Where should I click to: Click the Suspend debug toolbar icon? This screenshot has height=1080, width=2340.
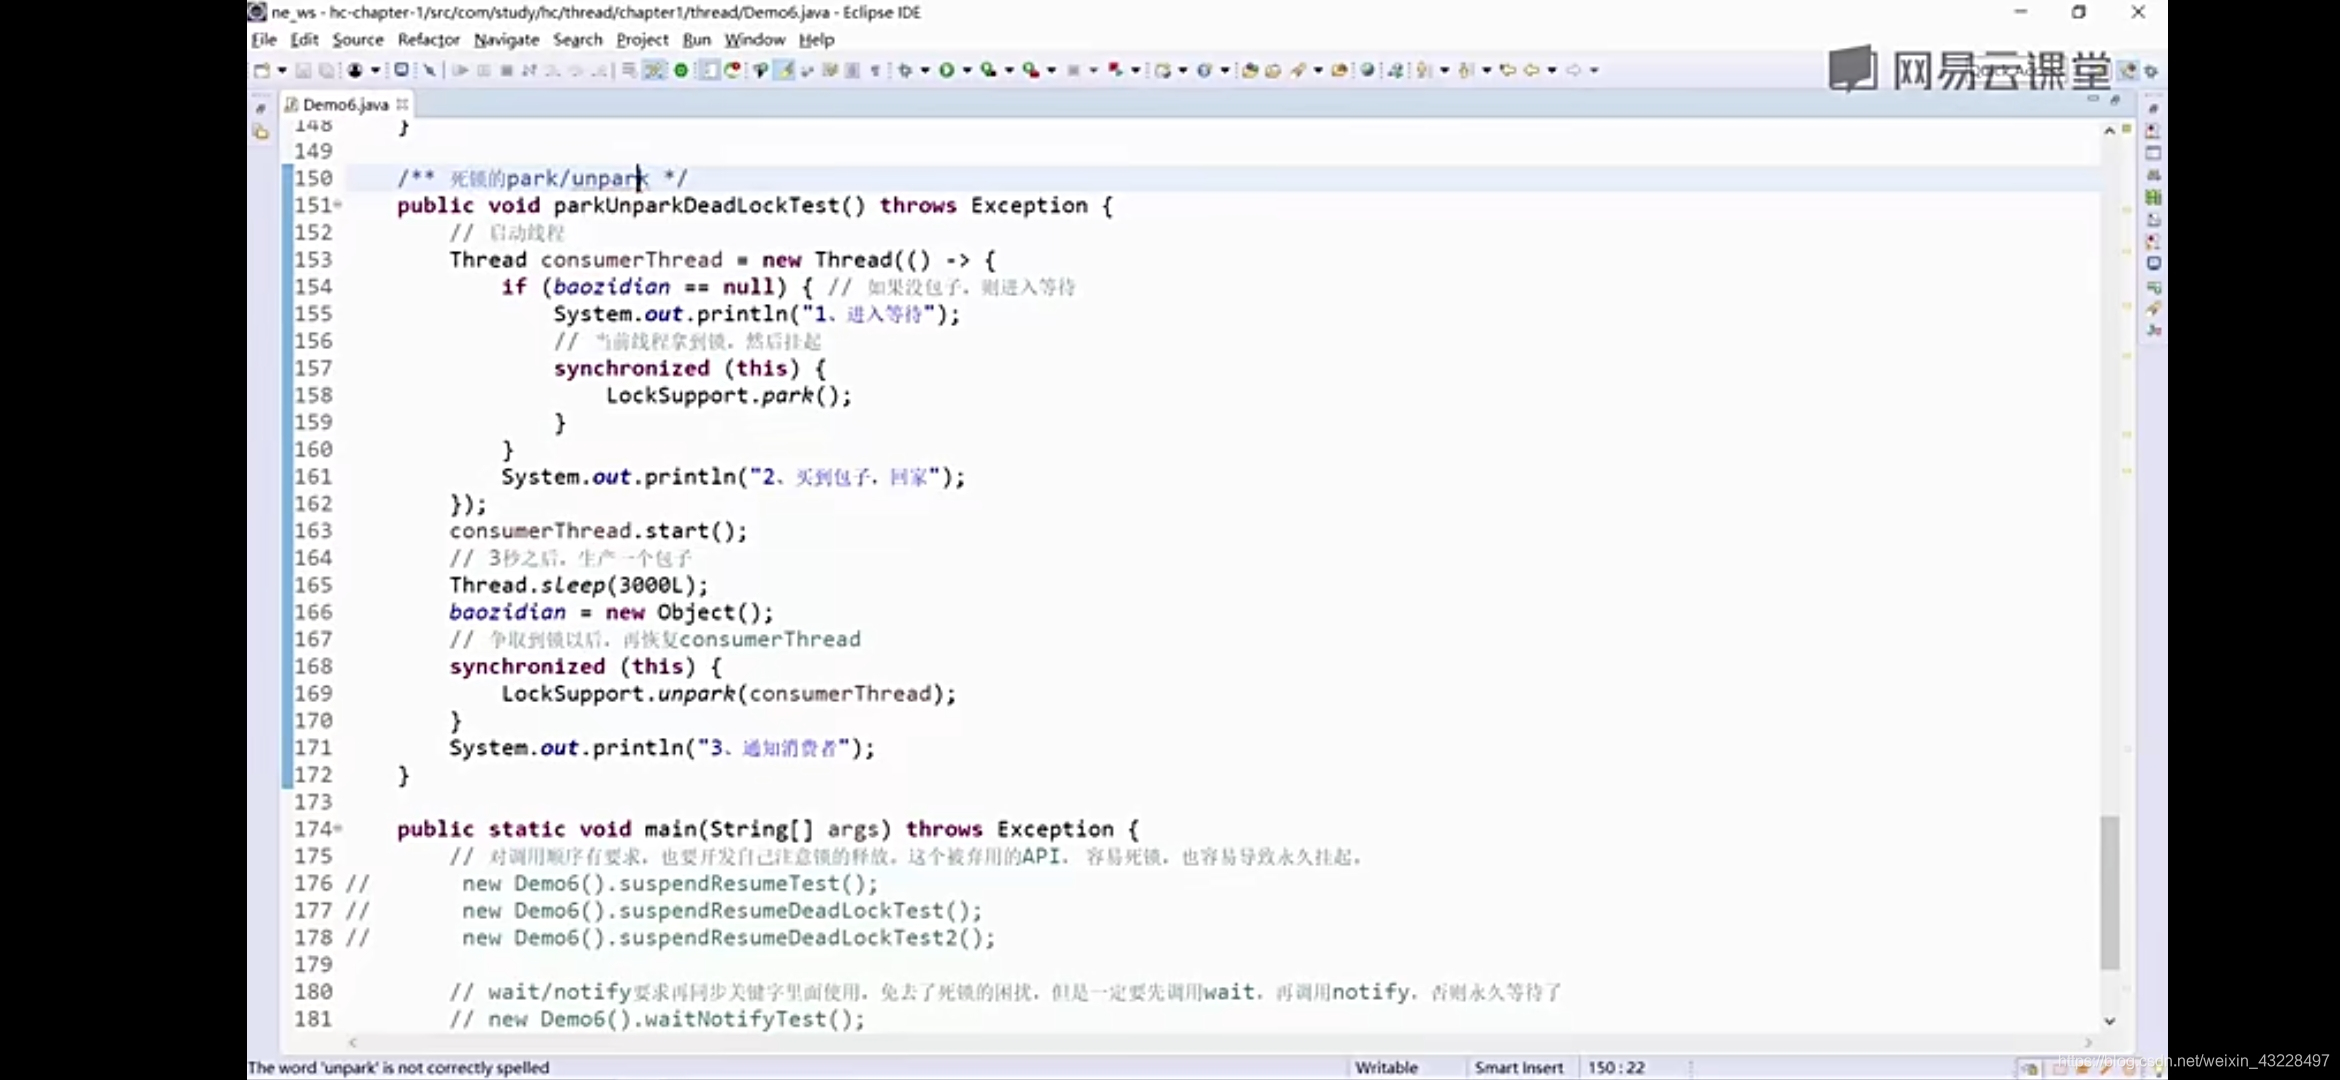click(484, 70)
